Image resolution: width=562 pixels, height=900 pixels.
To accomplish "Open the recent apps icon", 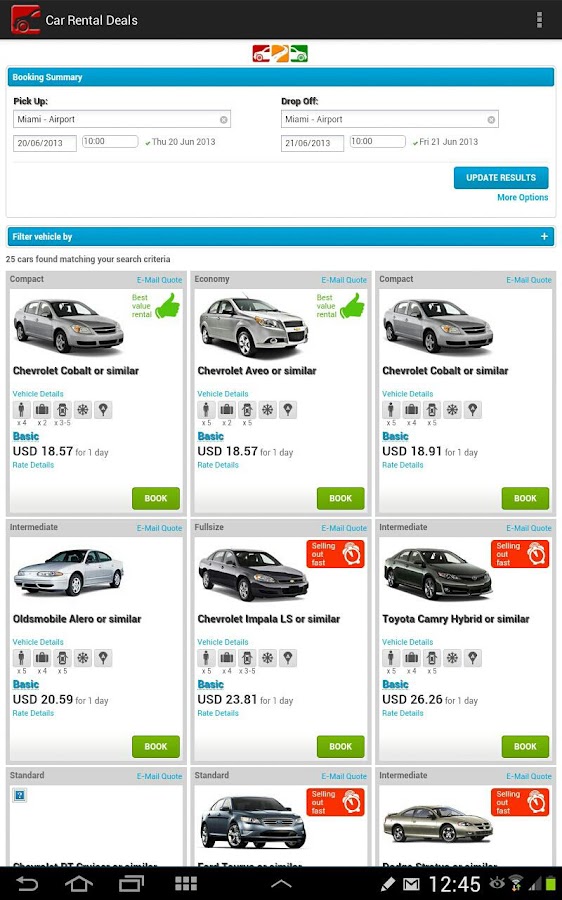I will (x=131, y=883).
